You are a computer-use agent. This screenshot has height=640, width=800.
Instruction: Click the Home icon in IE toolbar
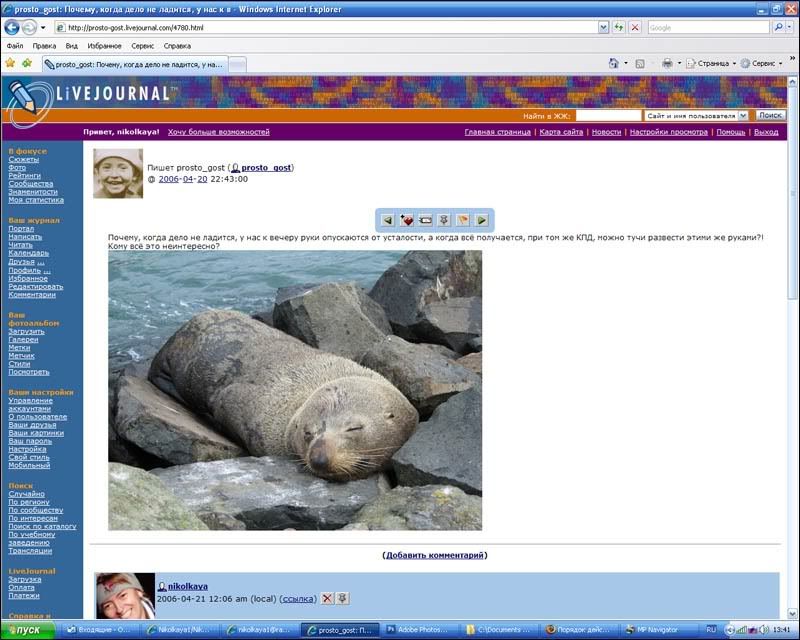pos(613,63)
